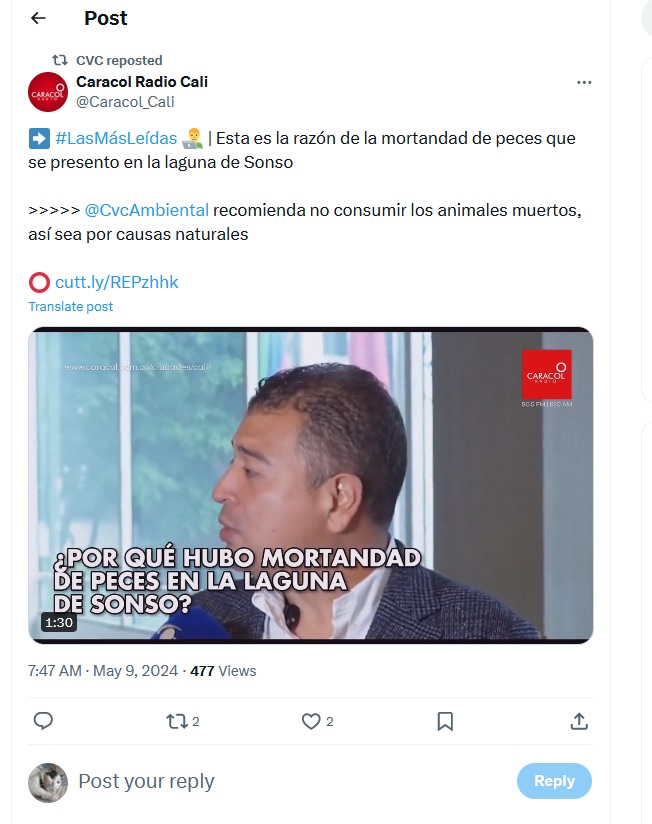The width and height of the screenshot is (652, 824).
Task: Open the Caracol Radio Cali profile avatar
Action: [x=48, y=92]
